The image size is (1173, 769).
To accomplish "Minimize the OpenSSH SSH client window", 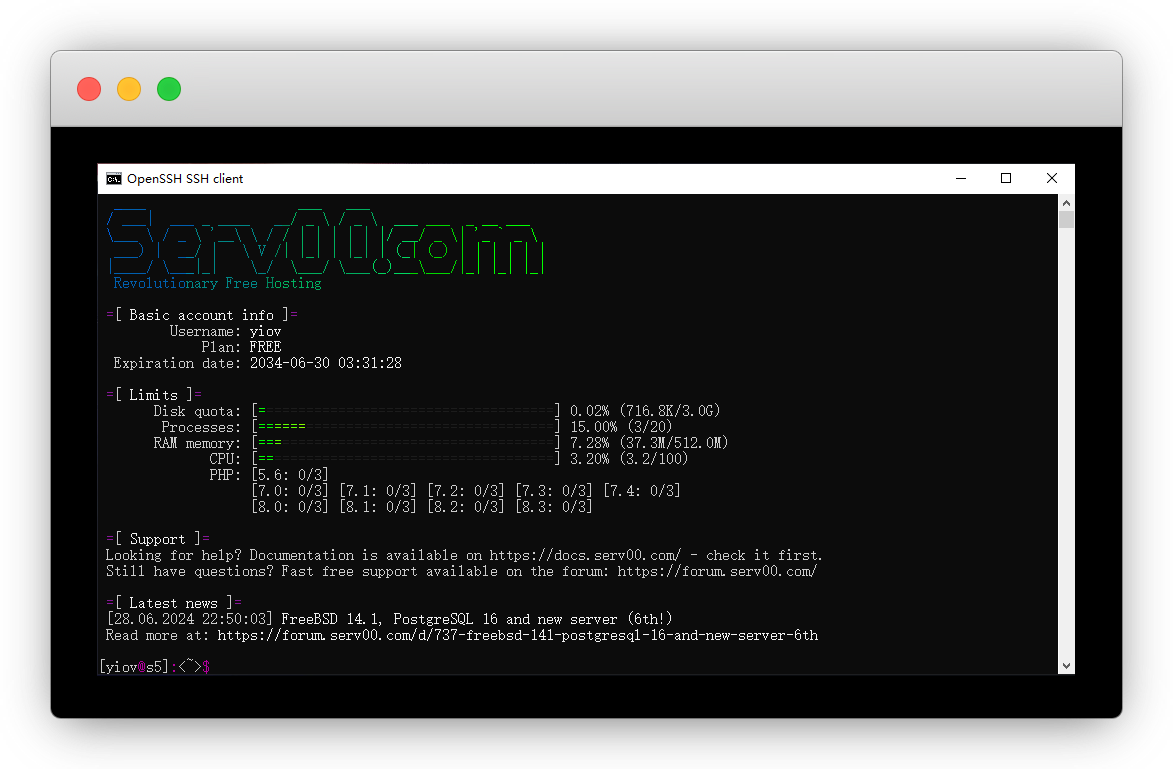I will point(960,179).
